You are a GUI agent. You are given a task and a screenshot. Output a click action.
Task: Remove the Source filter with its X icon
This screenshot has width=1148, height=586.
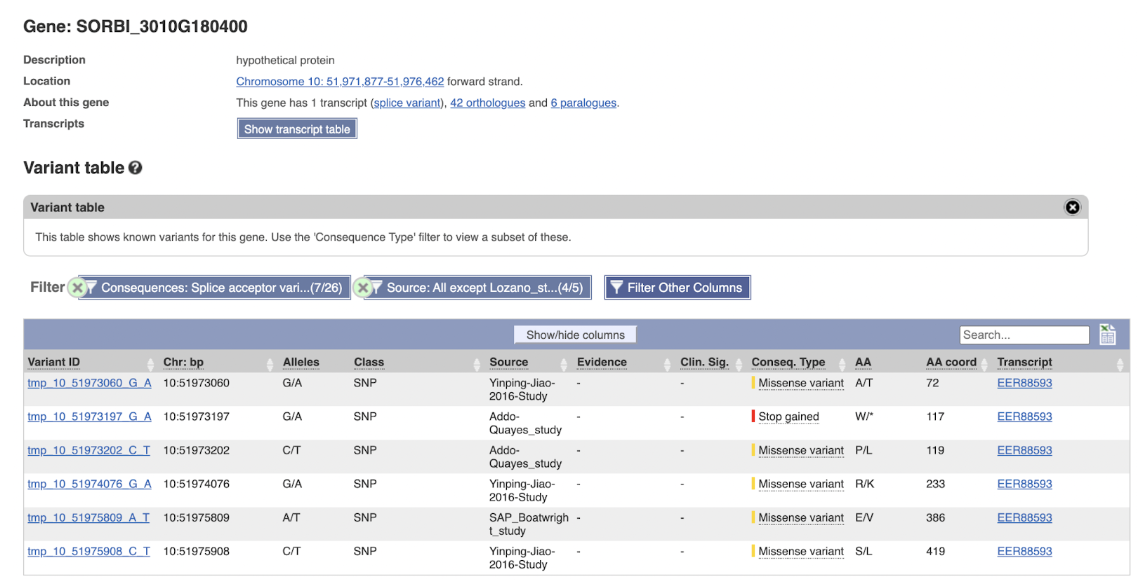(x=362, y=288)
